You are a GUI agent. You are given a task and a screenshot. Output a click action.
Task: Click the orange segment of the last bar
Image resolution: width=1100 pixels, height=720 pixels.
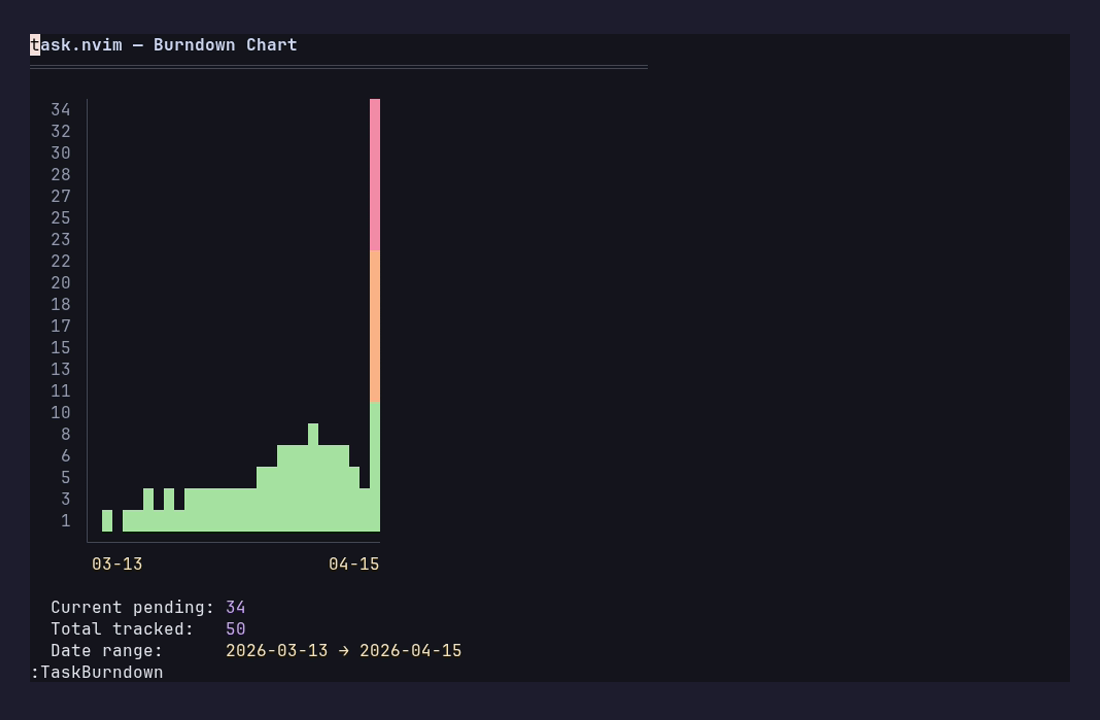pos(375,326)
